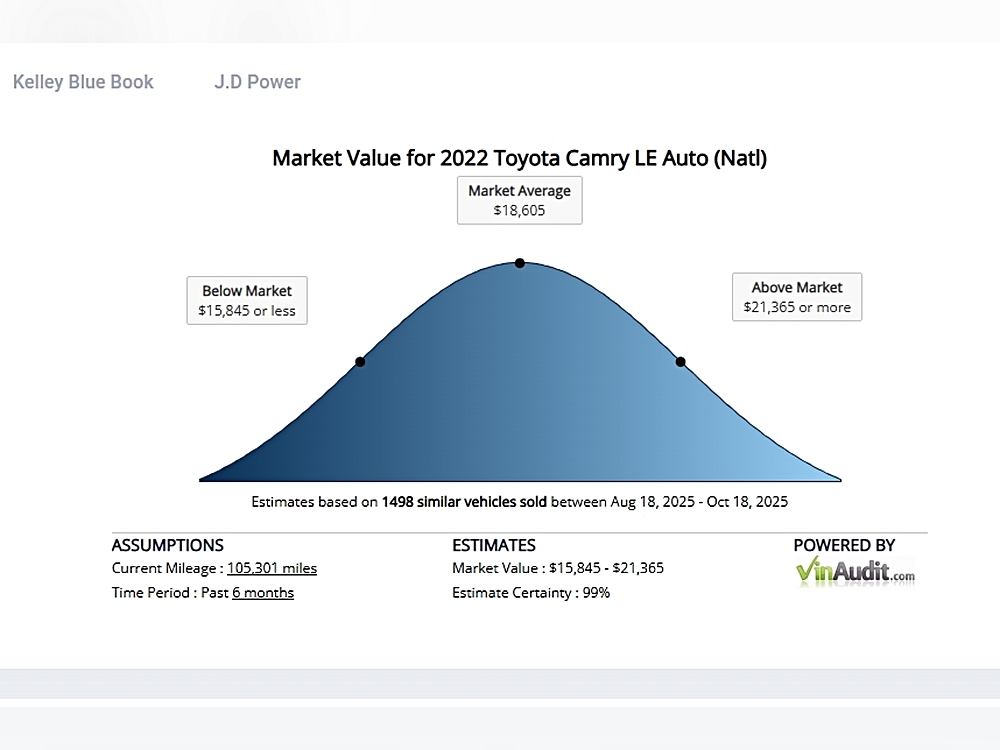Click the VinAudit.com logo
This screenshot has height=750, width=1000.
[x=855, y=573]
